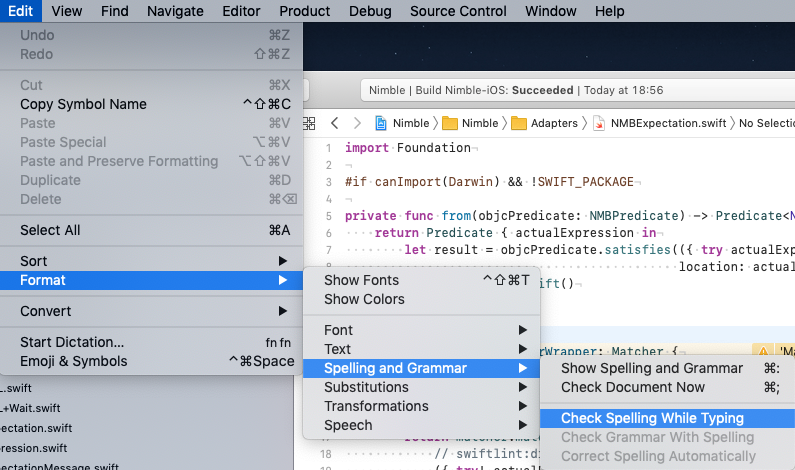
Task: Click the Adapters folder icon in jump bar
Action: (x=519, y=123)
